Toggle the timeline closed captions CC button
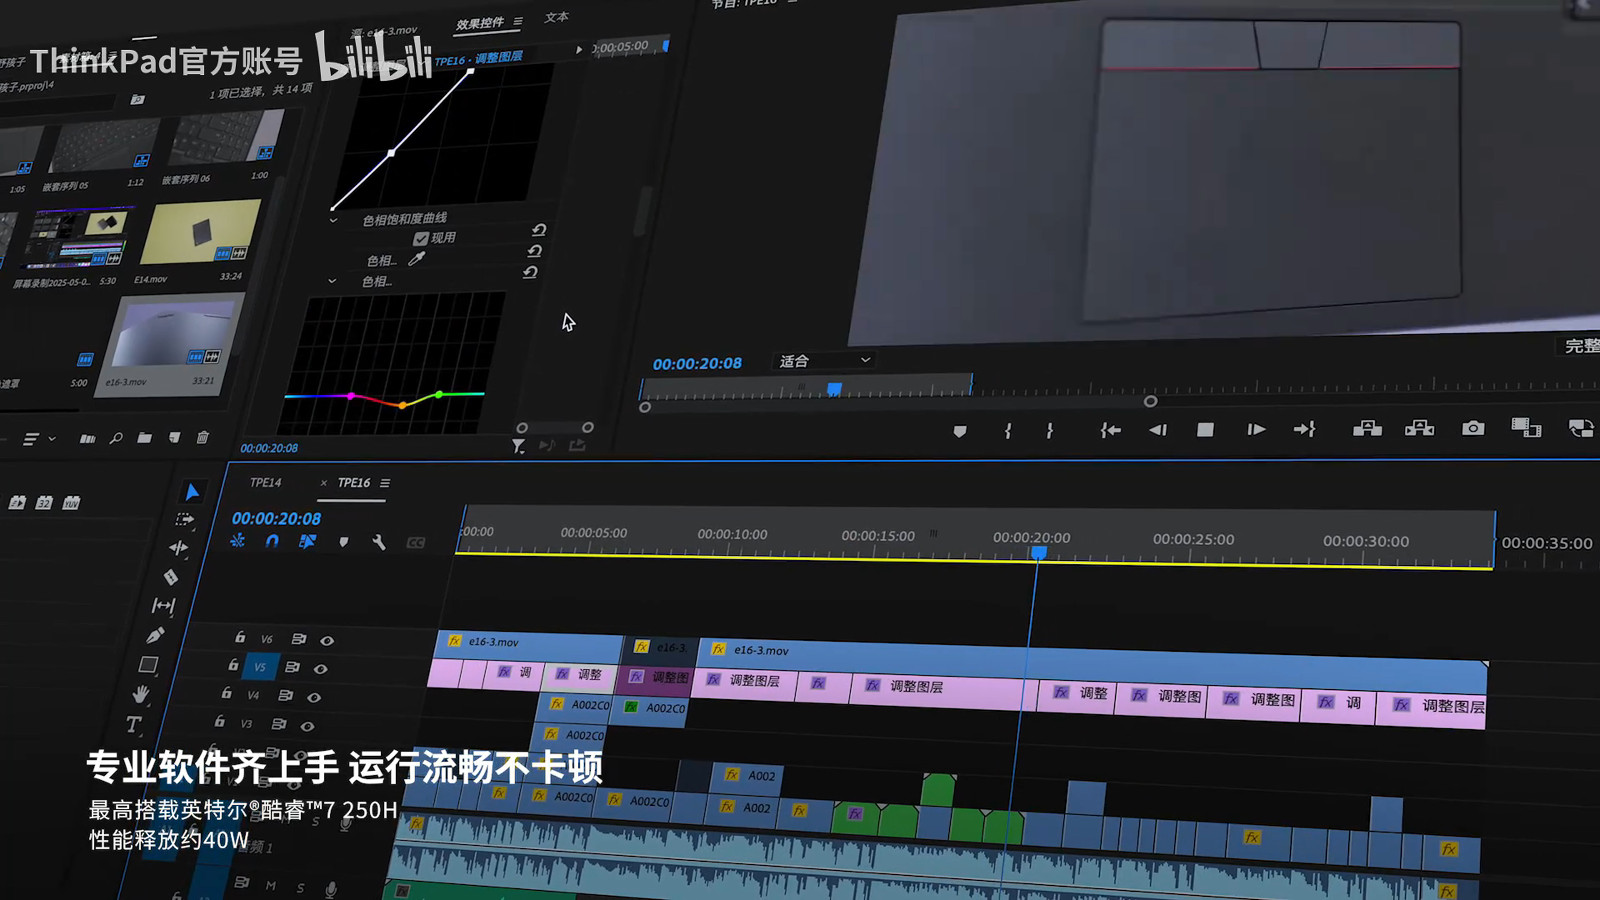 click(416, 543)
